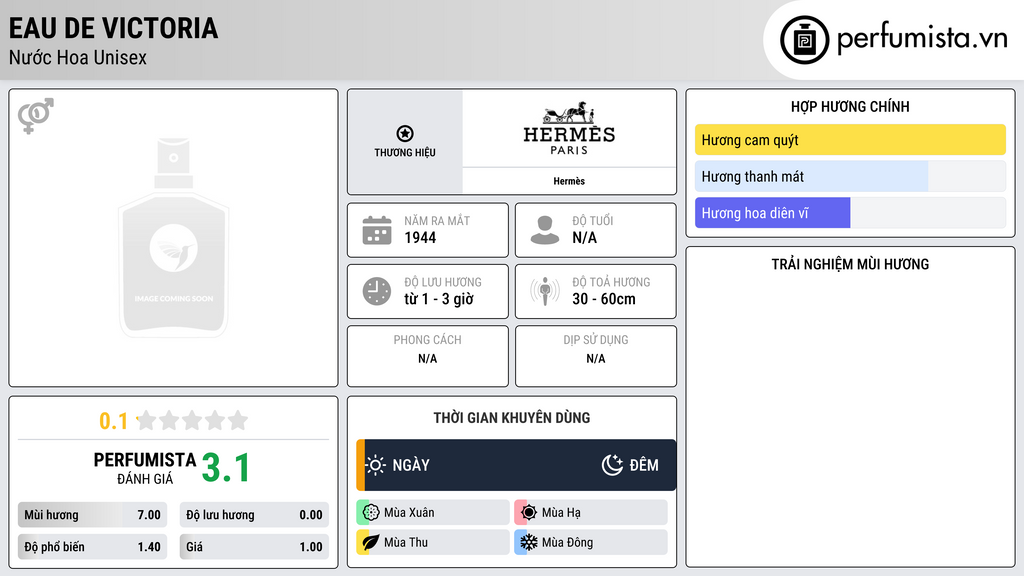Select the Mùa Xuân season tag
The height and width of the screenshot is (576, 1024).
pyautogui.click(x=432, y=513)
